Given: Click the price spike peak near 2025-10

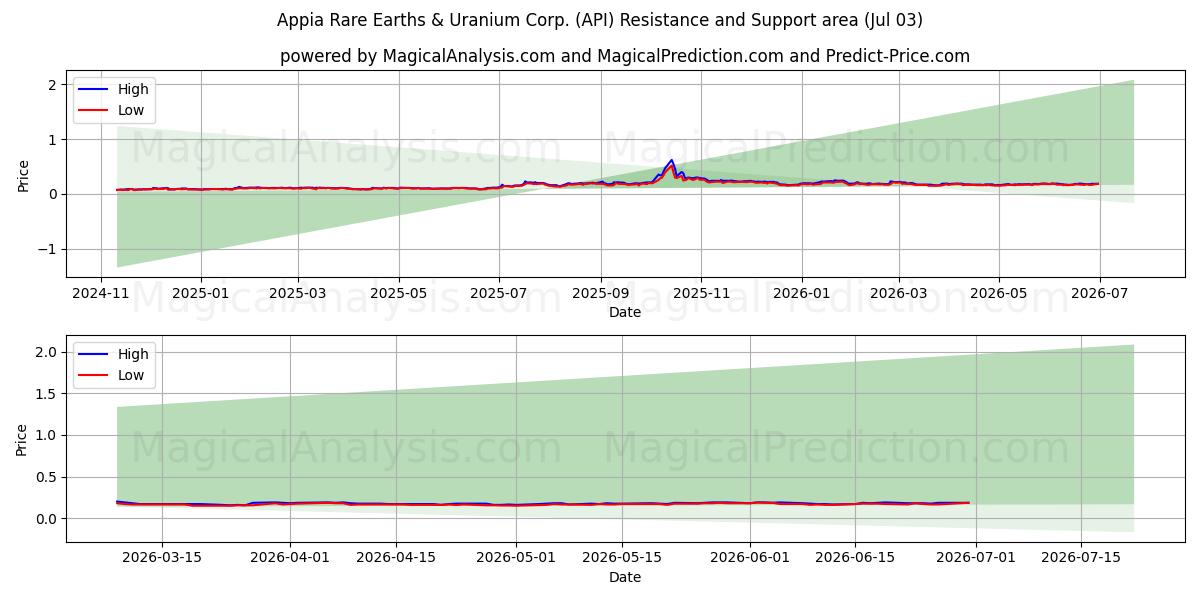Looking at the screenshot, I should pyautogui.click(x=672, y=160).
